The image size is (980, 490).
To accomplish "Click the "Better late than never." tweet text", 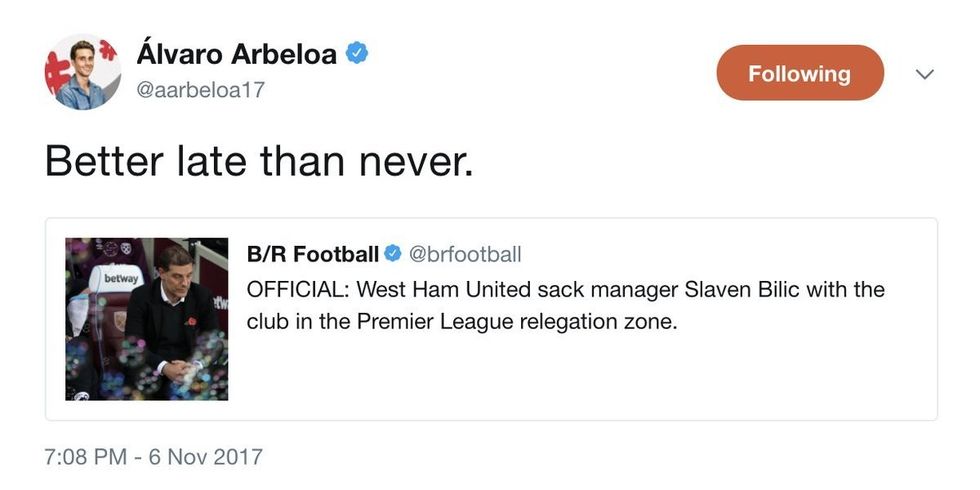I will click(x=259, y=159).
